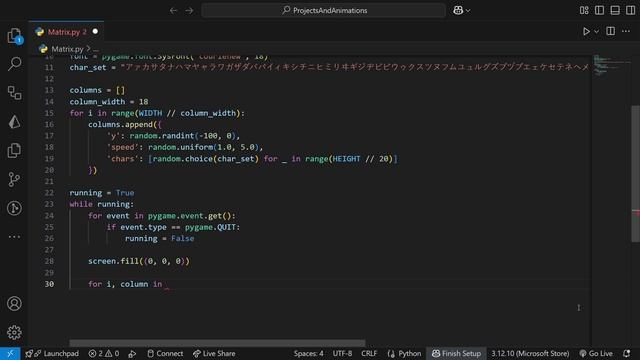Viewport: 640px width, 360px height.
Task: Click Finish Setup in status bar
Action: click(x=456, y=353)
